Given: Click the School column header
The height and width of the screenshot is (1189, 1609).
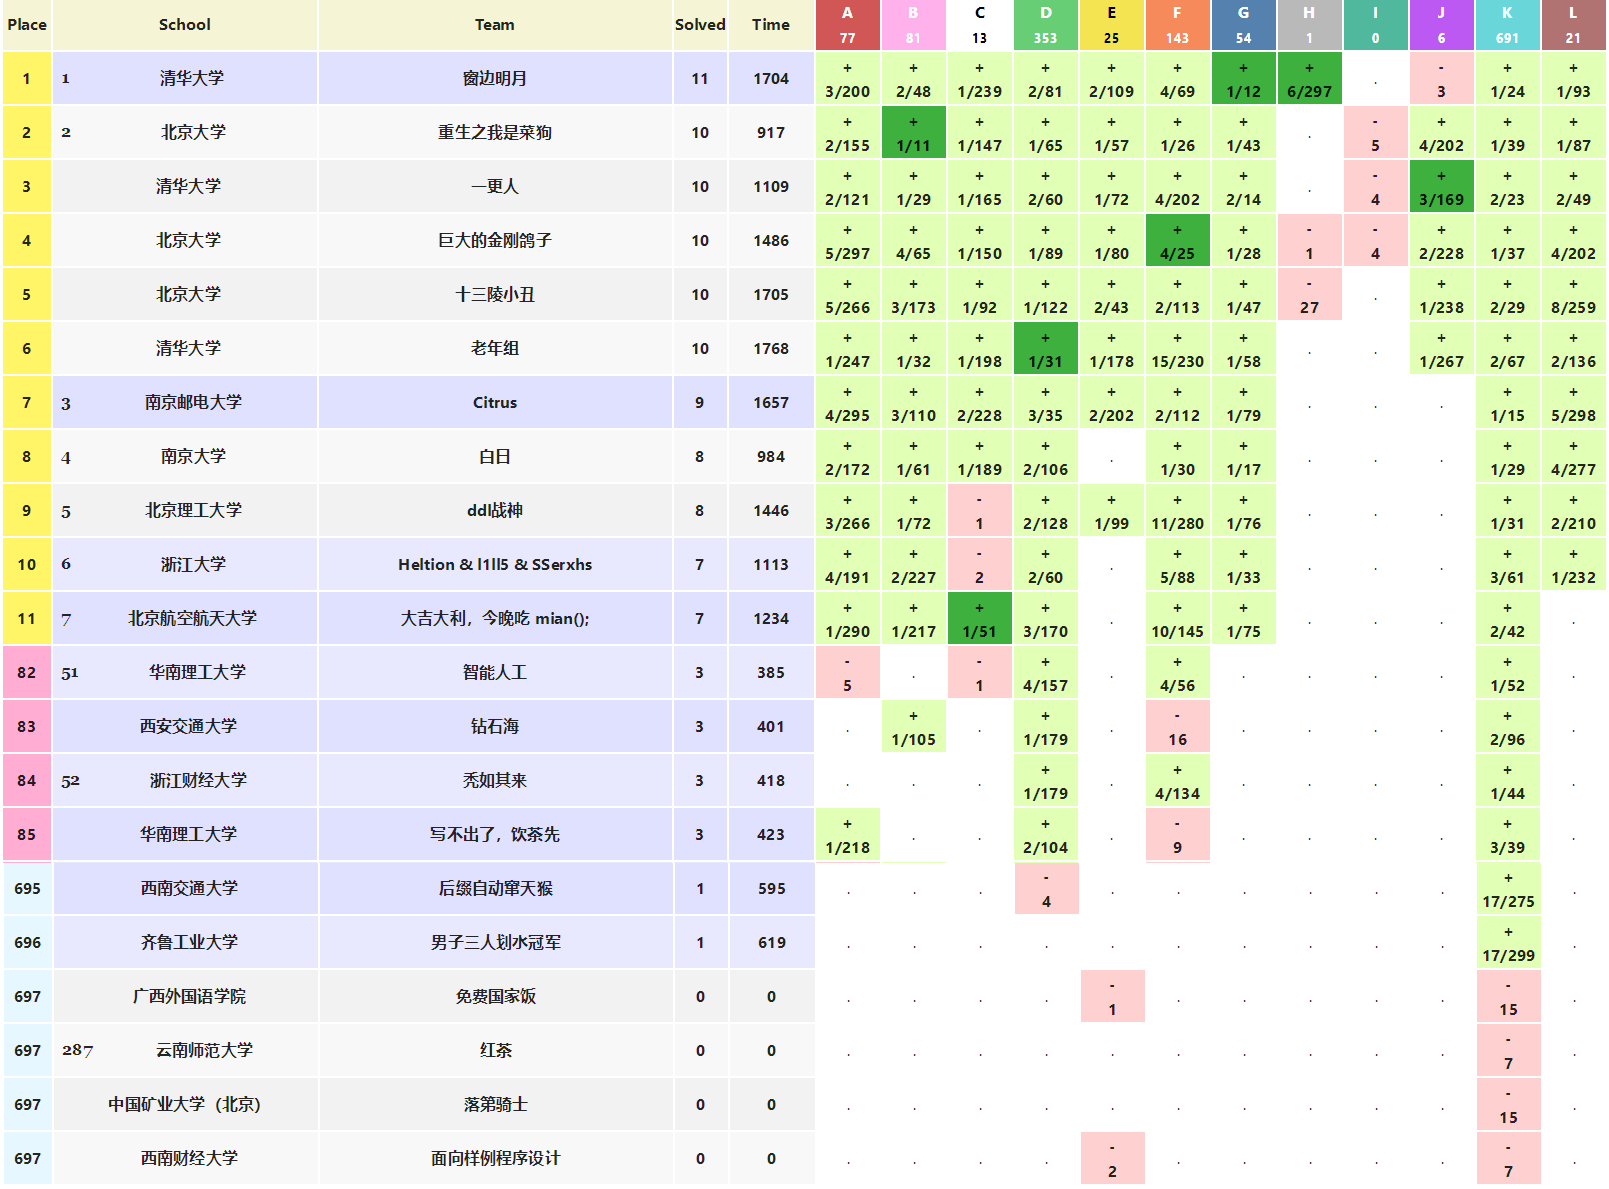Looking at the screenshot, I should [x=185, y=25].
